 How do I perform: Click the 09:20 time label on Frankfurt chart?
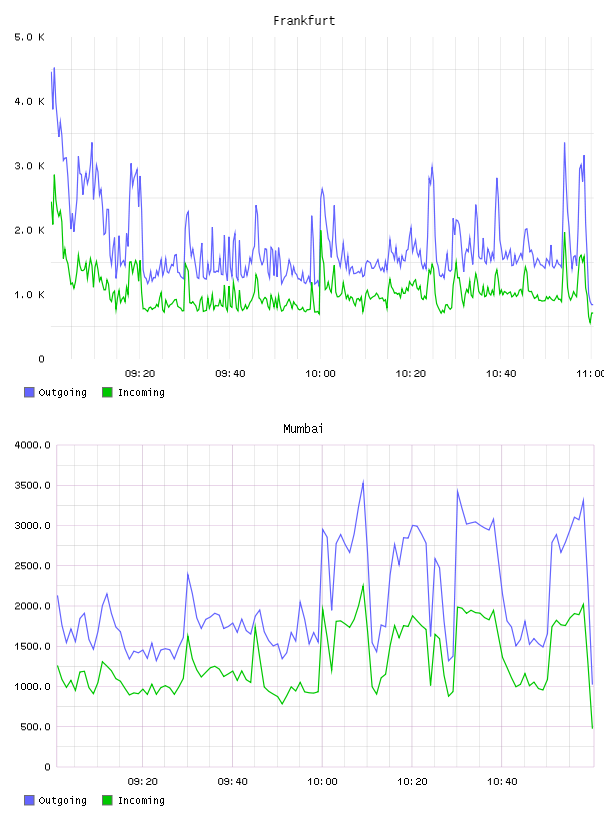140,374
